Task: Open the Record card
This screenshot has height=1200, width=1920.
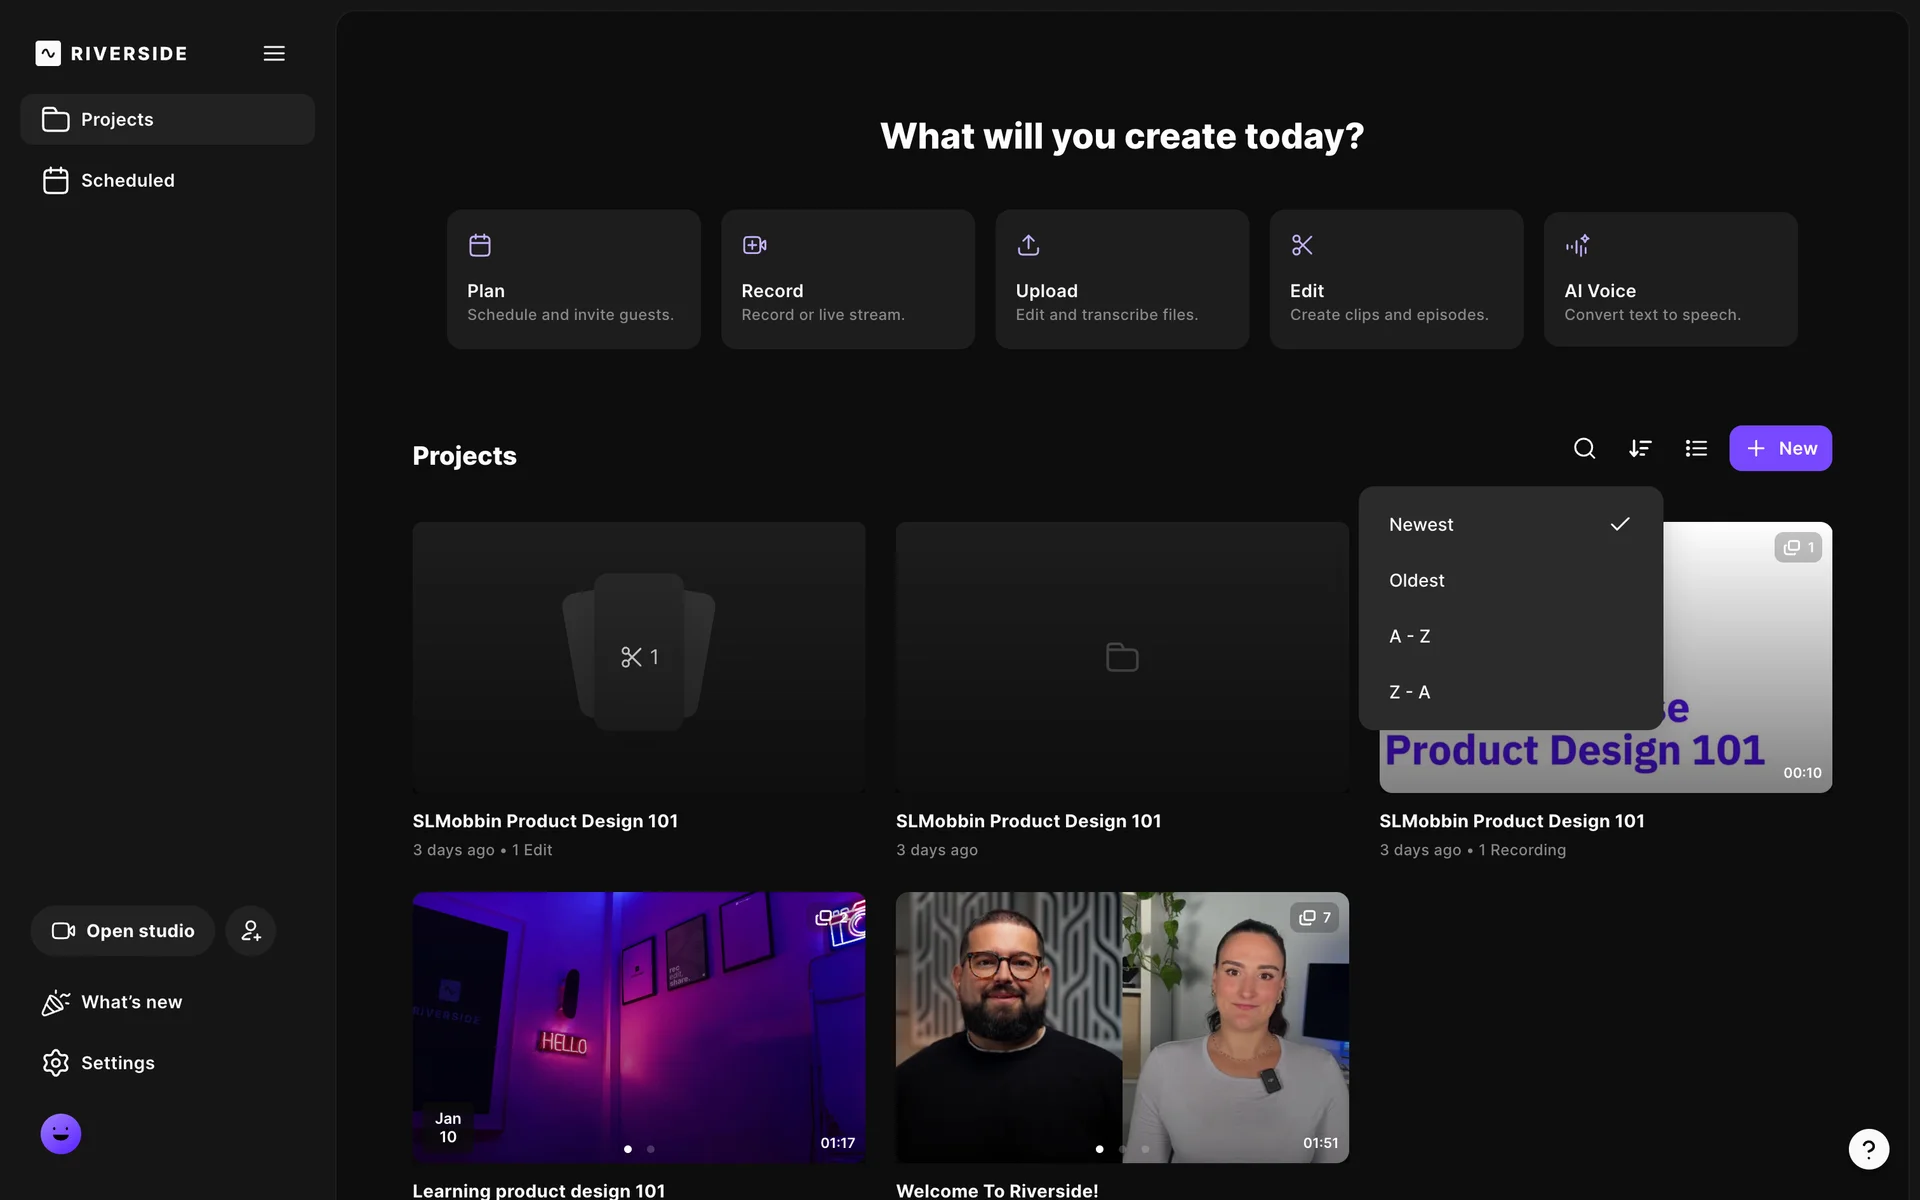Action: pos(847,279)
